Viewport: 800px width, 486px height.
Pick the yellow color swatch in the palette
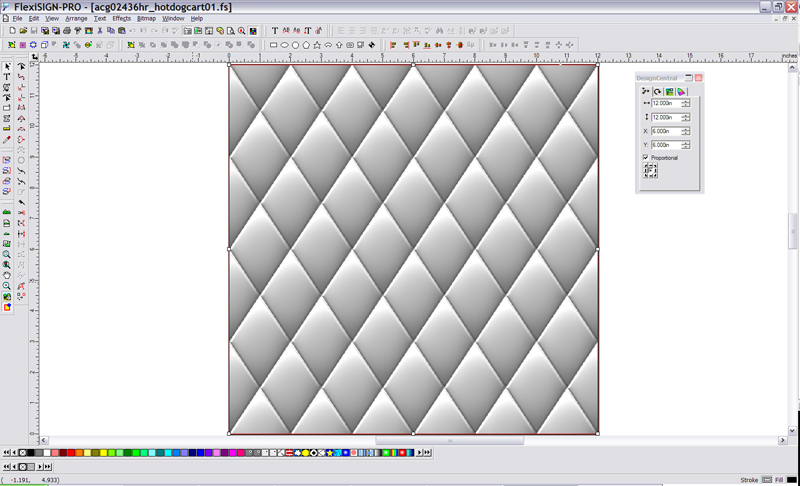pos(104,453)
